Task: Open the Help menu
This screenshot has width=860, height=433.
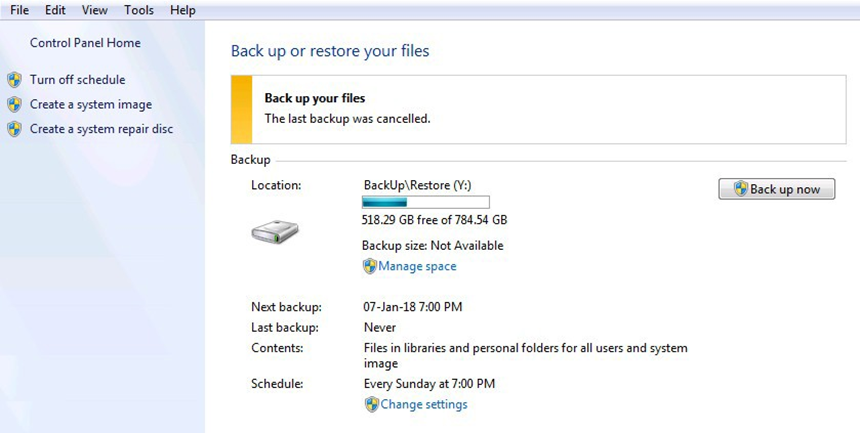Action: pyautogui.click(x=183, y=10)
